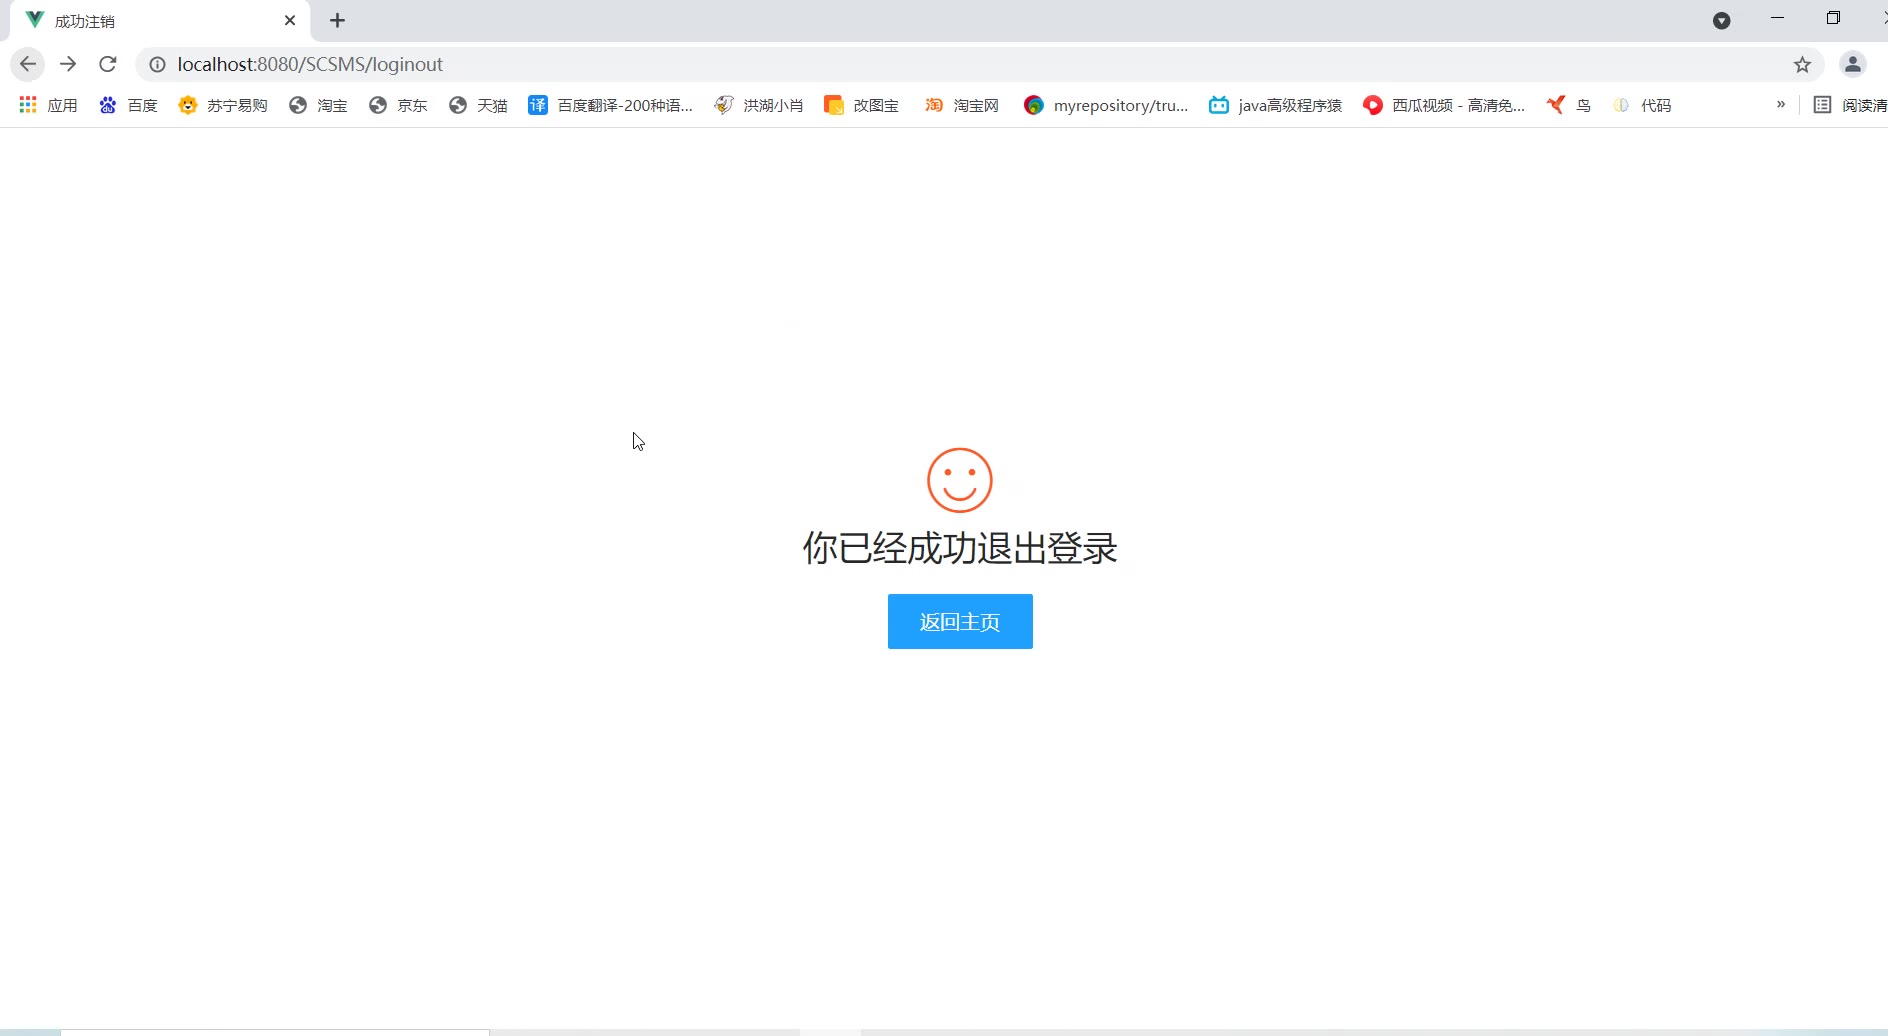The width and height of the screenshot is (1888, 1036).
Task: Open the 天猫 bookmark
Action: tap(478, 105)
